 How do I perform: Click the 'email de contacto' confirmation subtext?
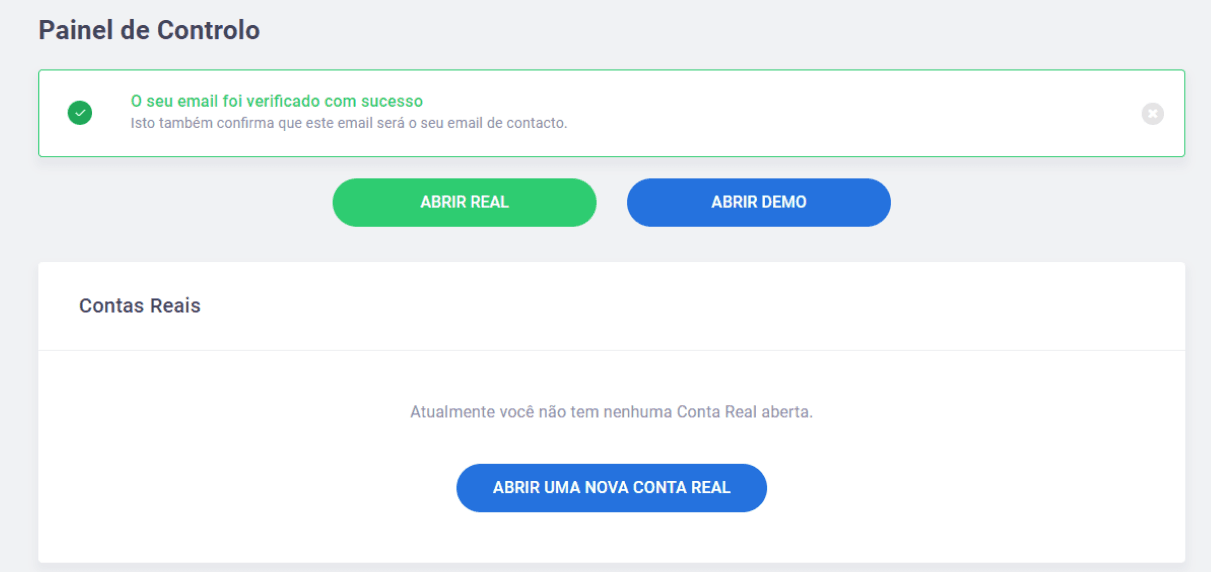349,123
